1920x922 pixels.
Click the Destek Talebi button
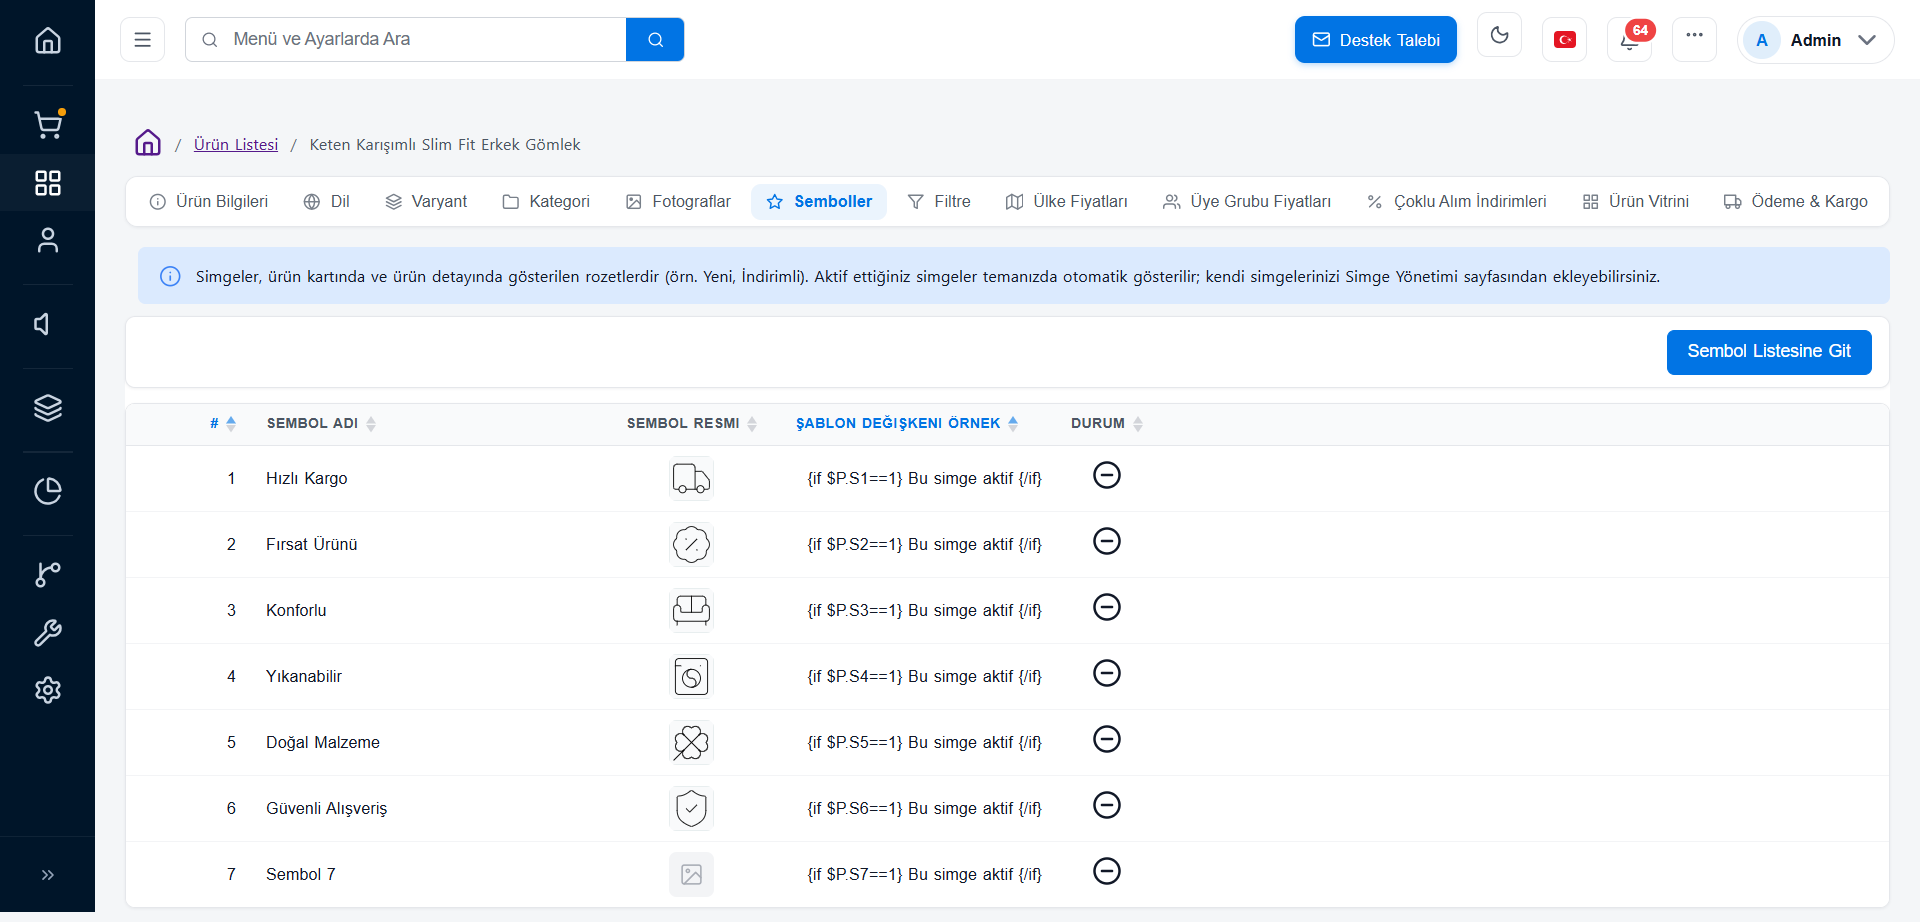click(x=1376, y=40)
